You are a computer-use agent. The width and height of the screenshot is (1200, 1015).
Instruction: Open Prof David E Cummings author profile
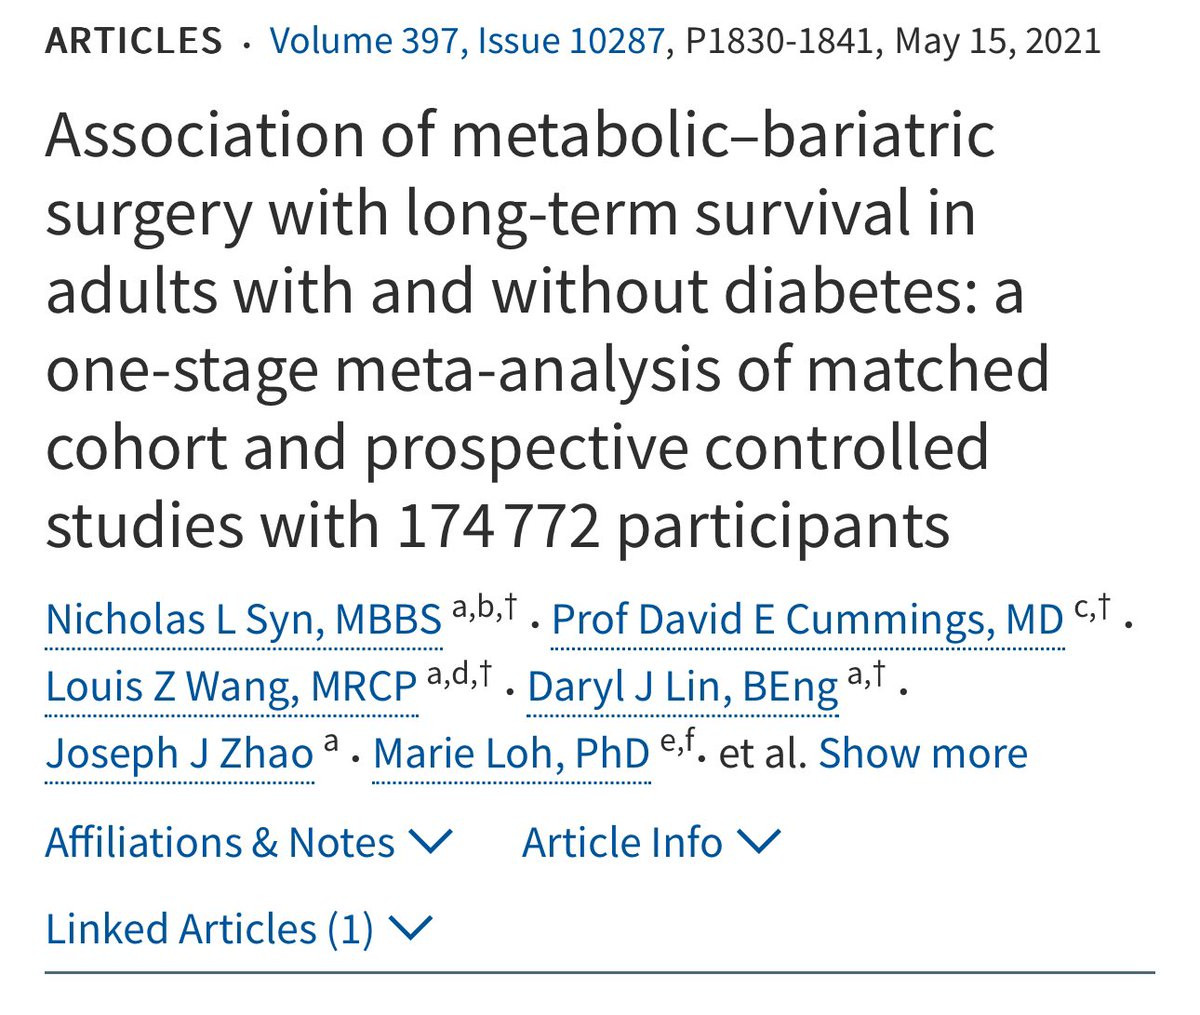click(807, 620)
